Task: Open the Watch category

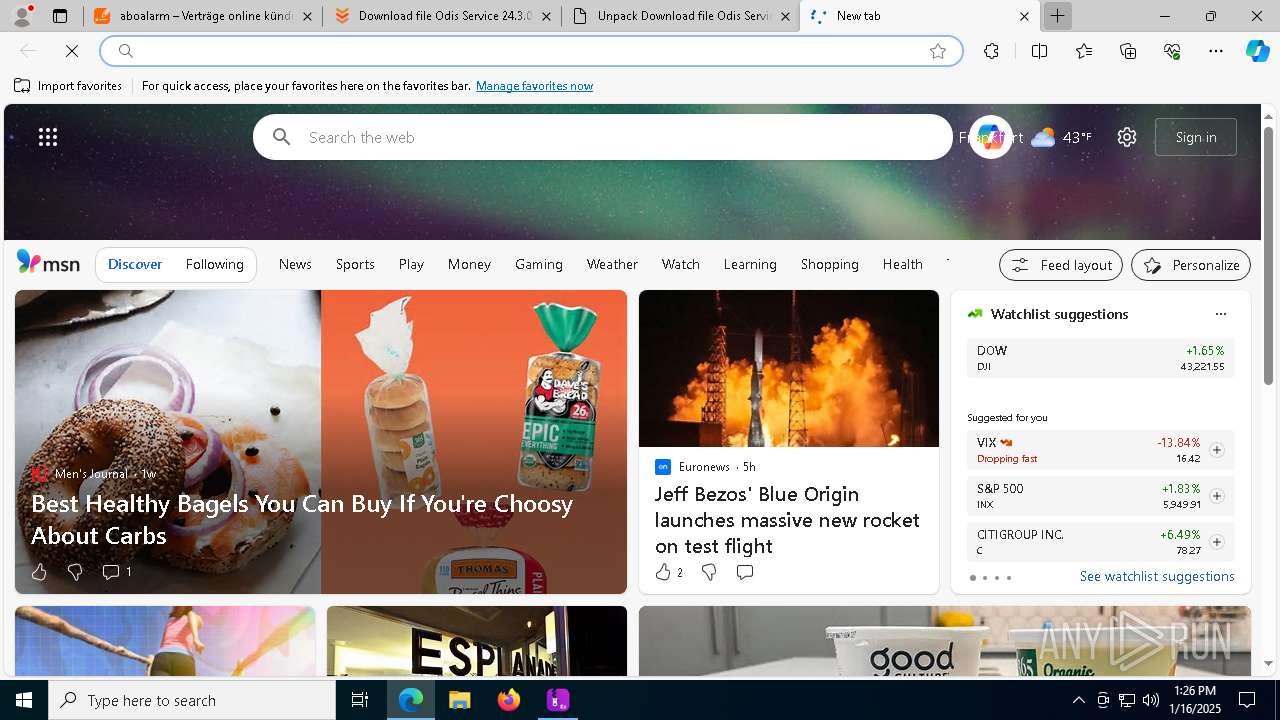Action: click(x=681, y=264)
